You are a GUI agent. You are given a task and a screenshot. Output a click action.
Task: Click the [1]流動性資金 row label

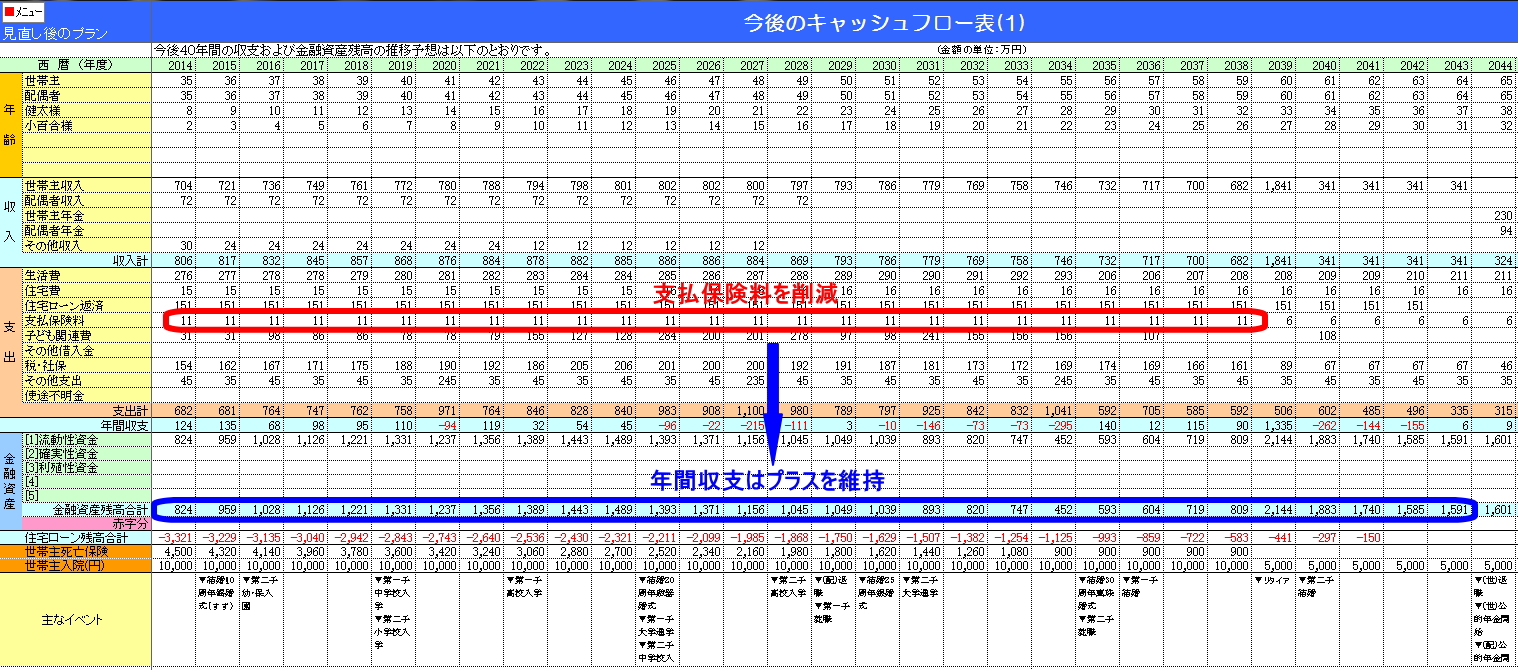[62, 440]
